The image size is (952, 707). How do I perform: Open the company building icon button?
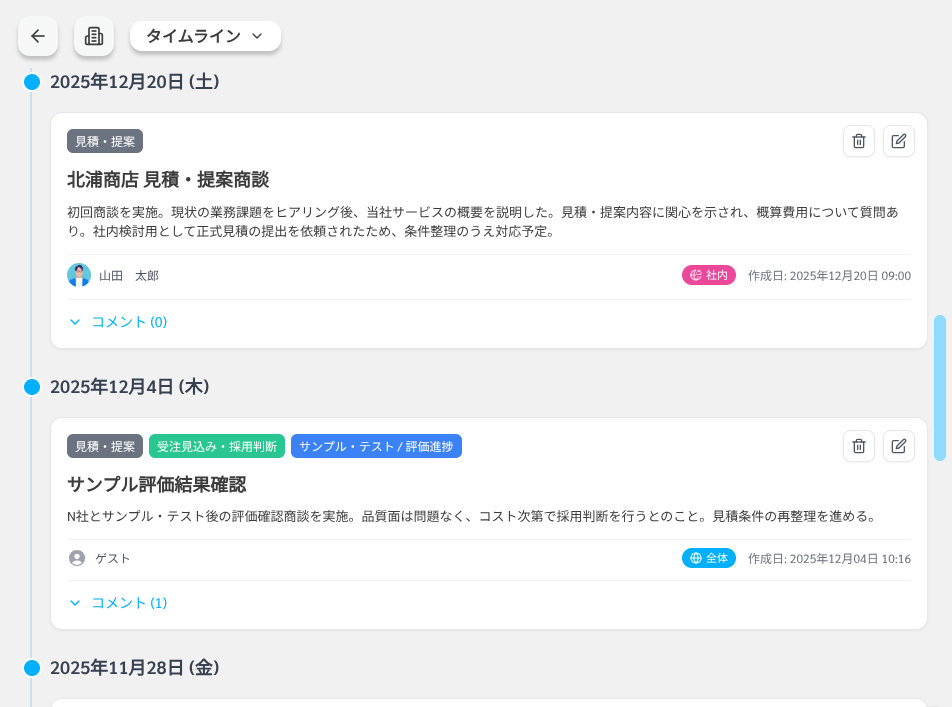94,36
